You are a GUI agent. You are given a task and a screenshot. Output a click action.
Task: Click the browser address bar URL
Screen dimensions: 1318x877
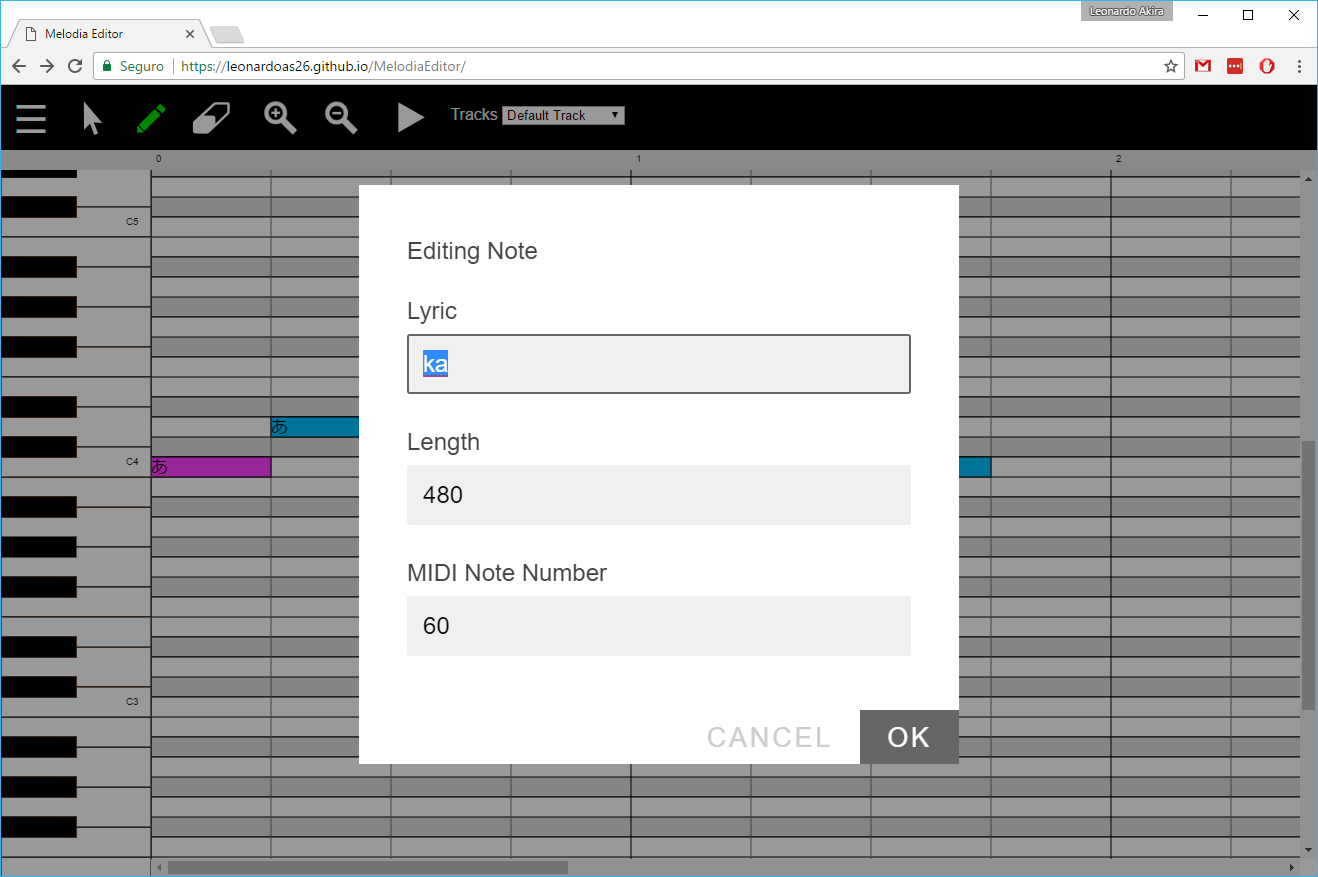pos(324,67)
